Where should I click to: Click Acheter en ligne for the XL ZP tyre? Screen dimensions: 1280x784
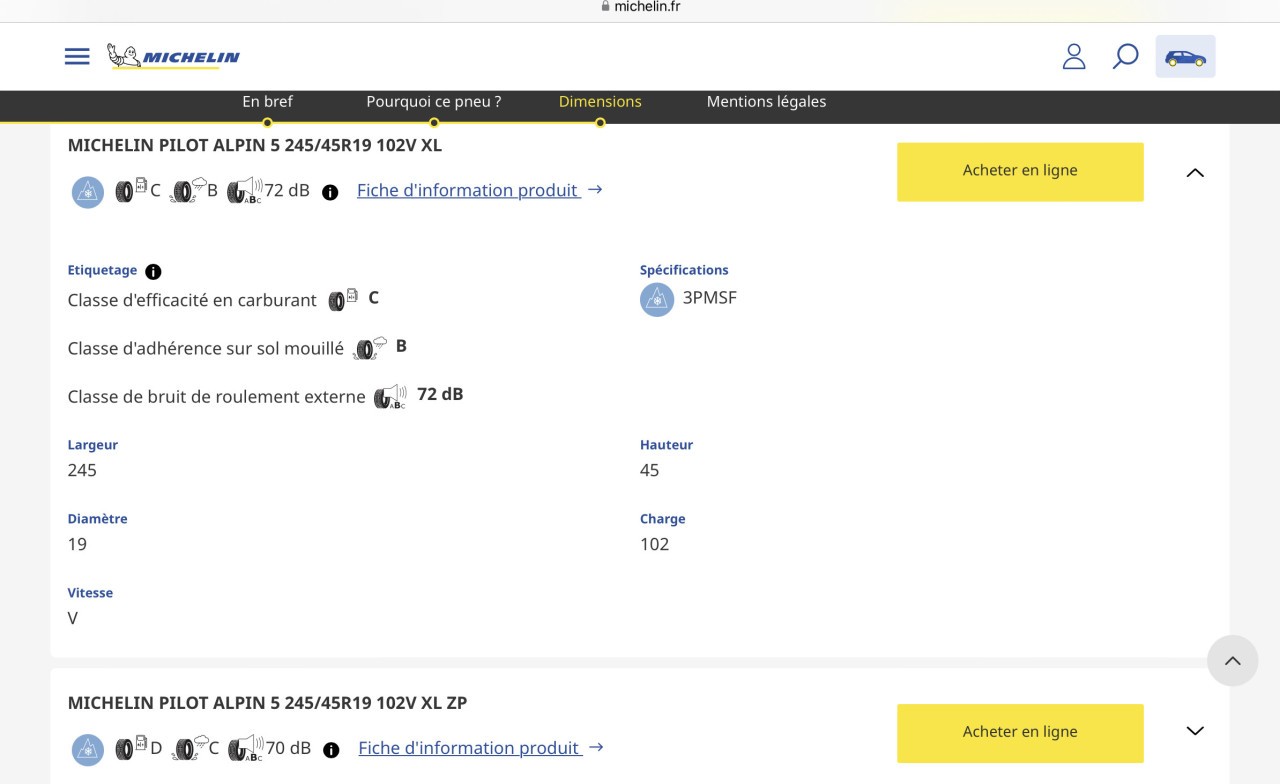1020,733
